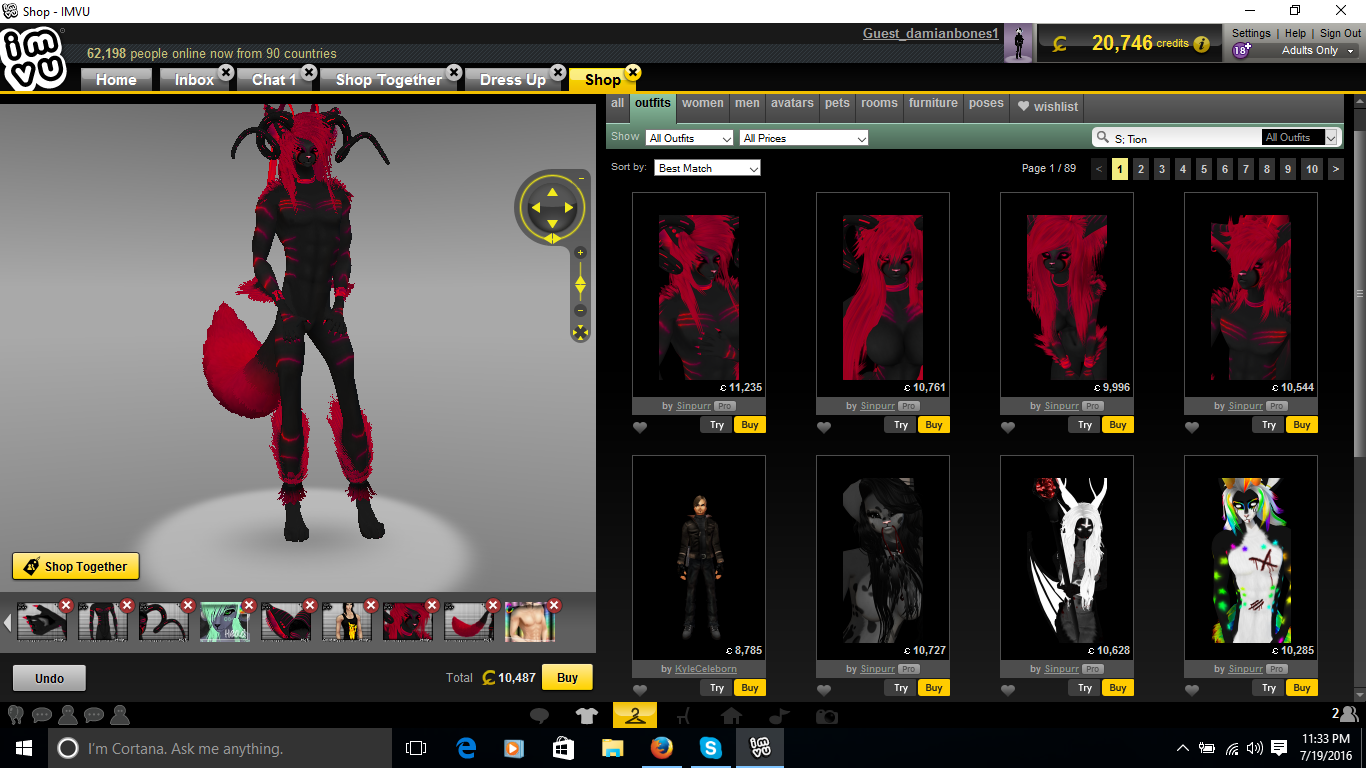
Task: Open the chat bubble icon in bottom center bar
Action: [539, 716]
